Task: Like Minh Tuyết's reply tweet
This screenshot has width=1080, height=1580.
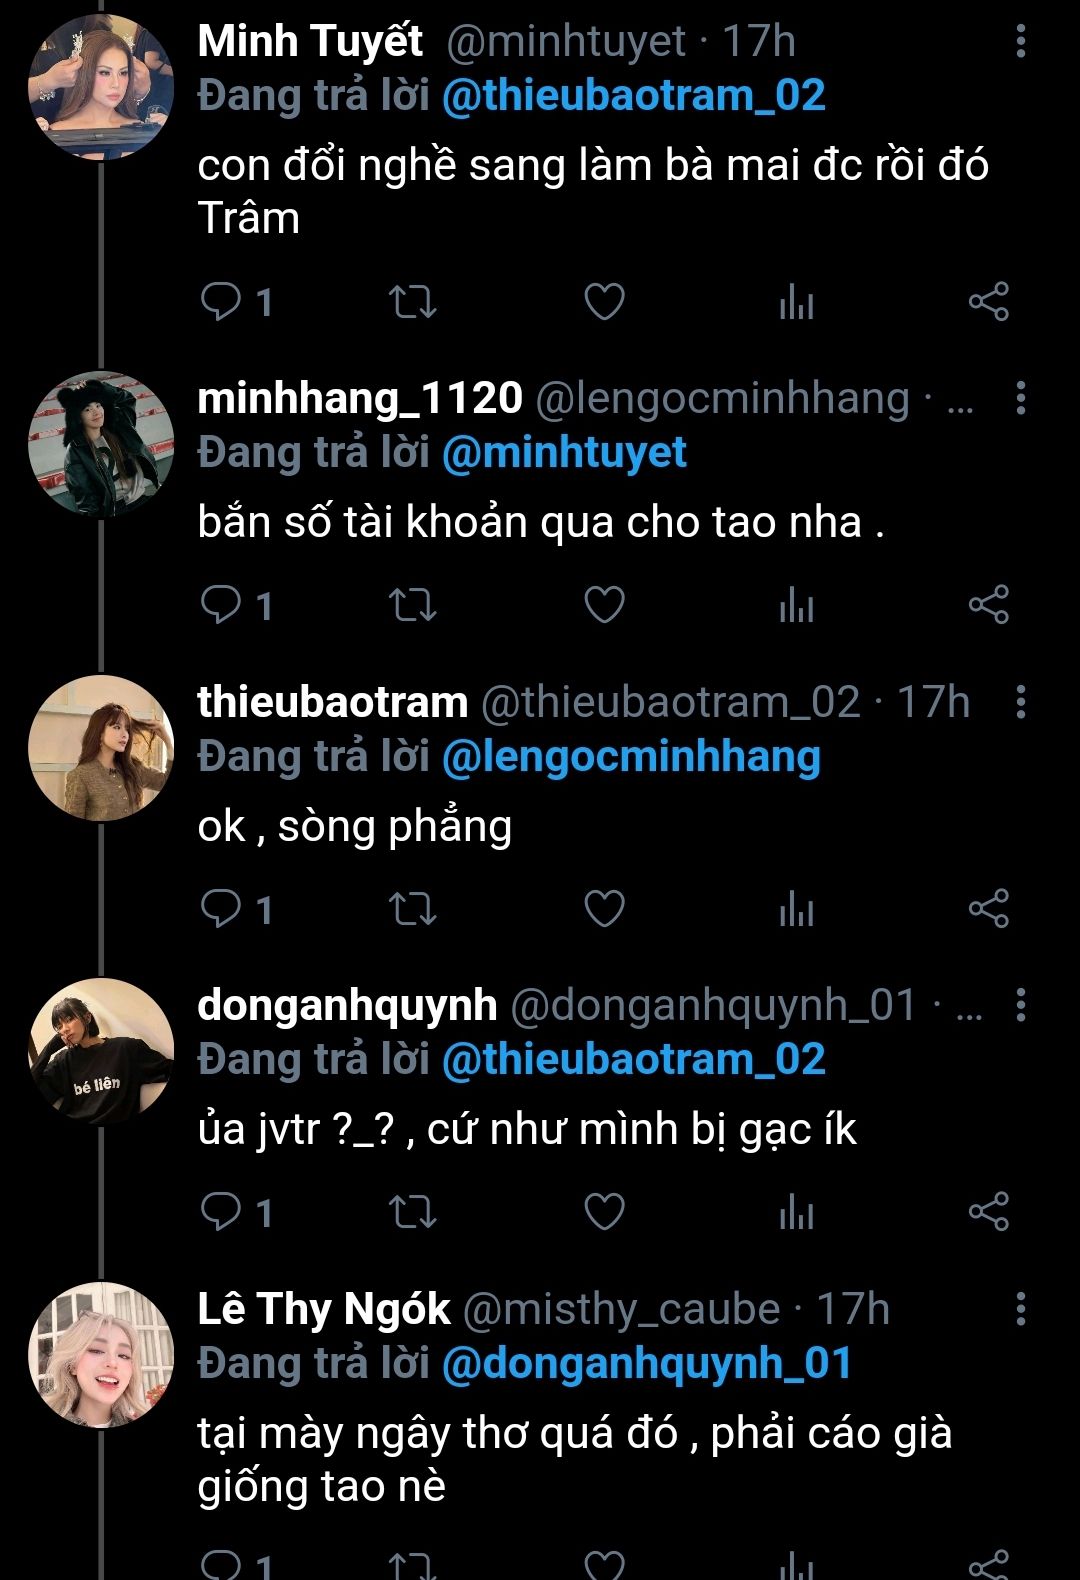Action: tap(604, 301)
